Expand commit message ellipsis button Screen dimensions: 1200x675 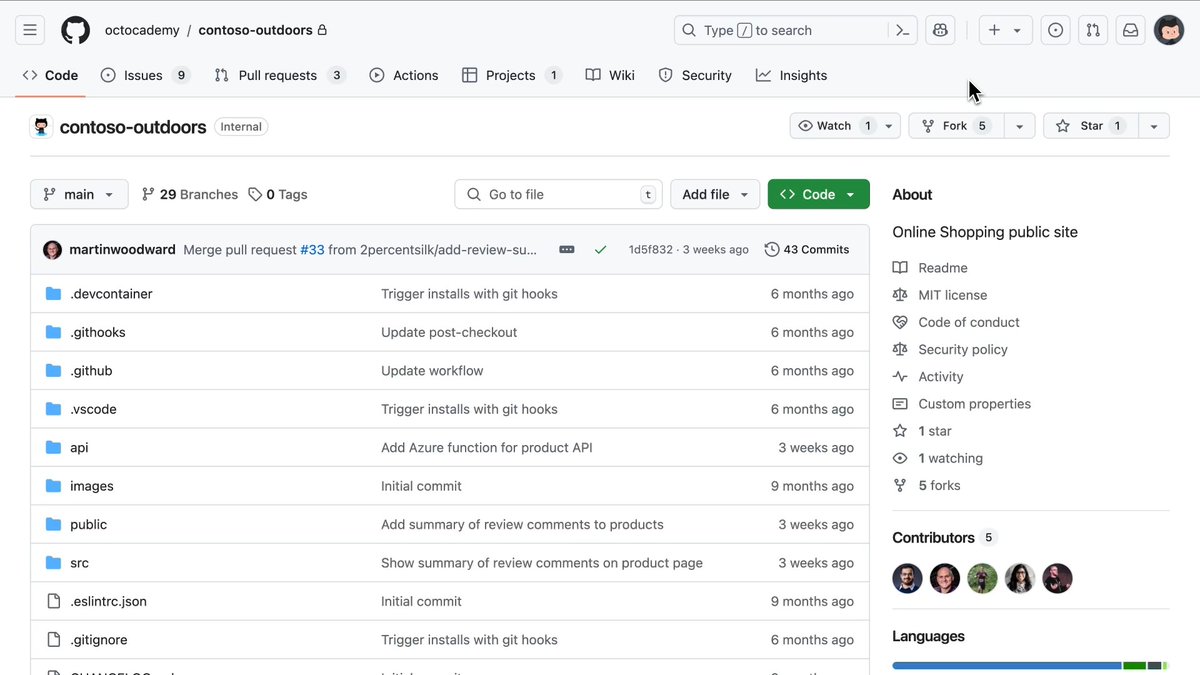[x=567, y=250]
